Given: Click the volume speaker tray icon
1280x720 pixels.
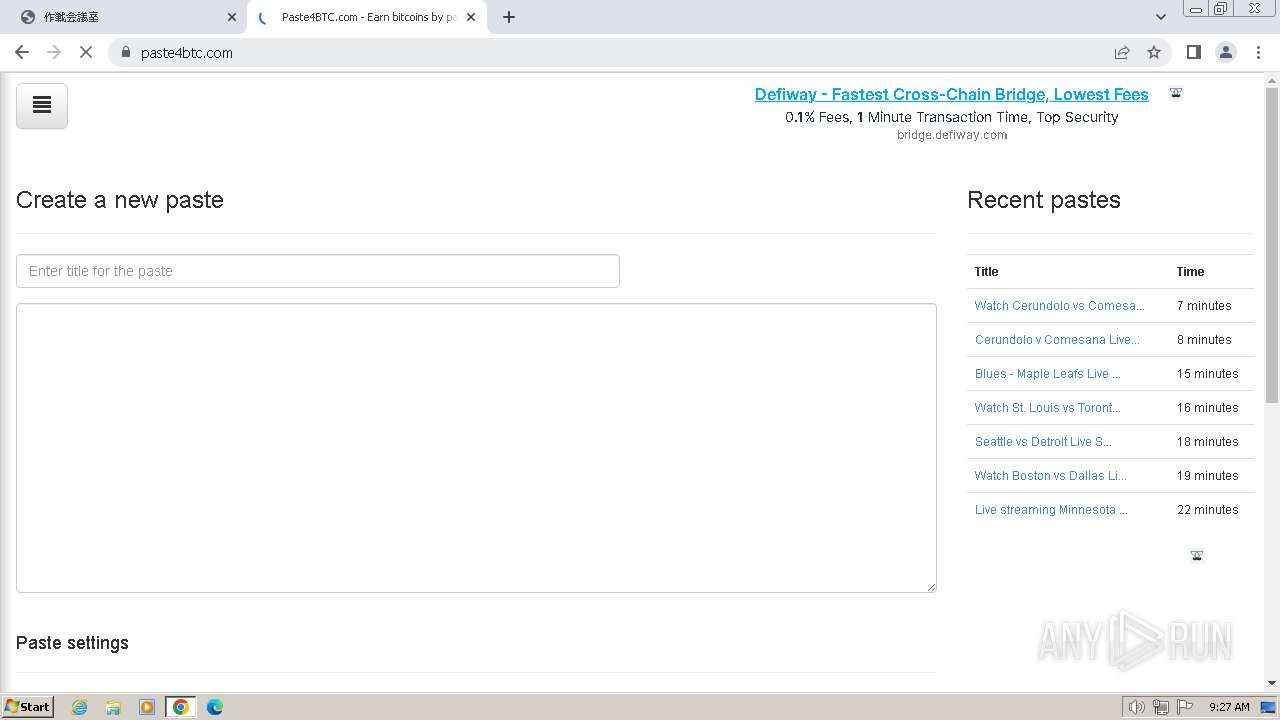Looking at the screenshot, I should coord(1136,707).
